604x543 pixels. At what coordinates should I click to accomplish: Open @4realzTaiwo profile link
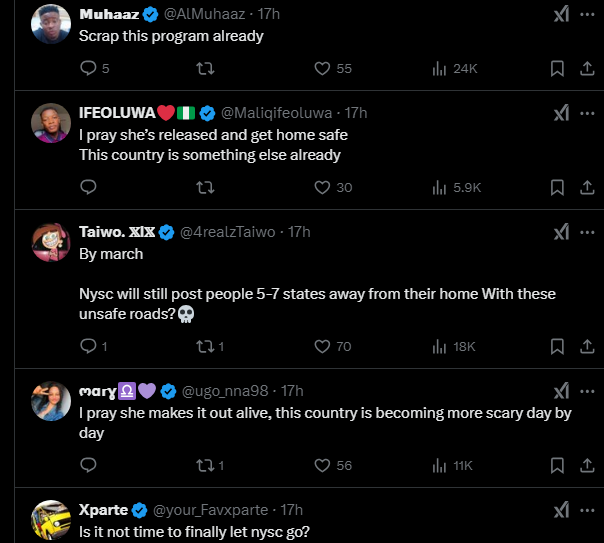pos(228,232)
